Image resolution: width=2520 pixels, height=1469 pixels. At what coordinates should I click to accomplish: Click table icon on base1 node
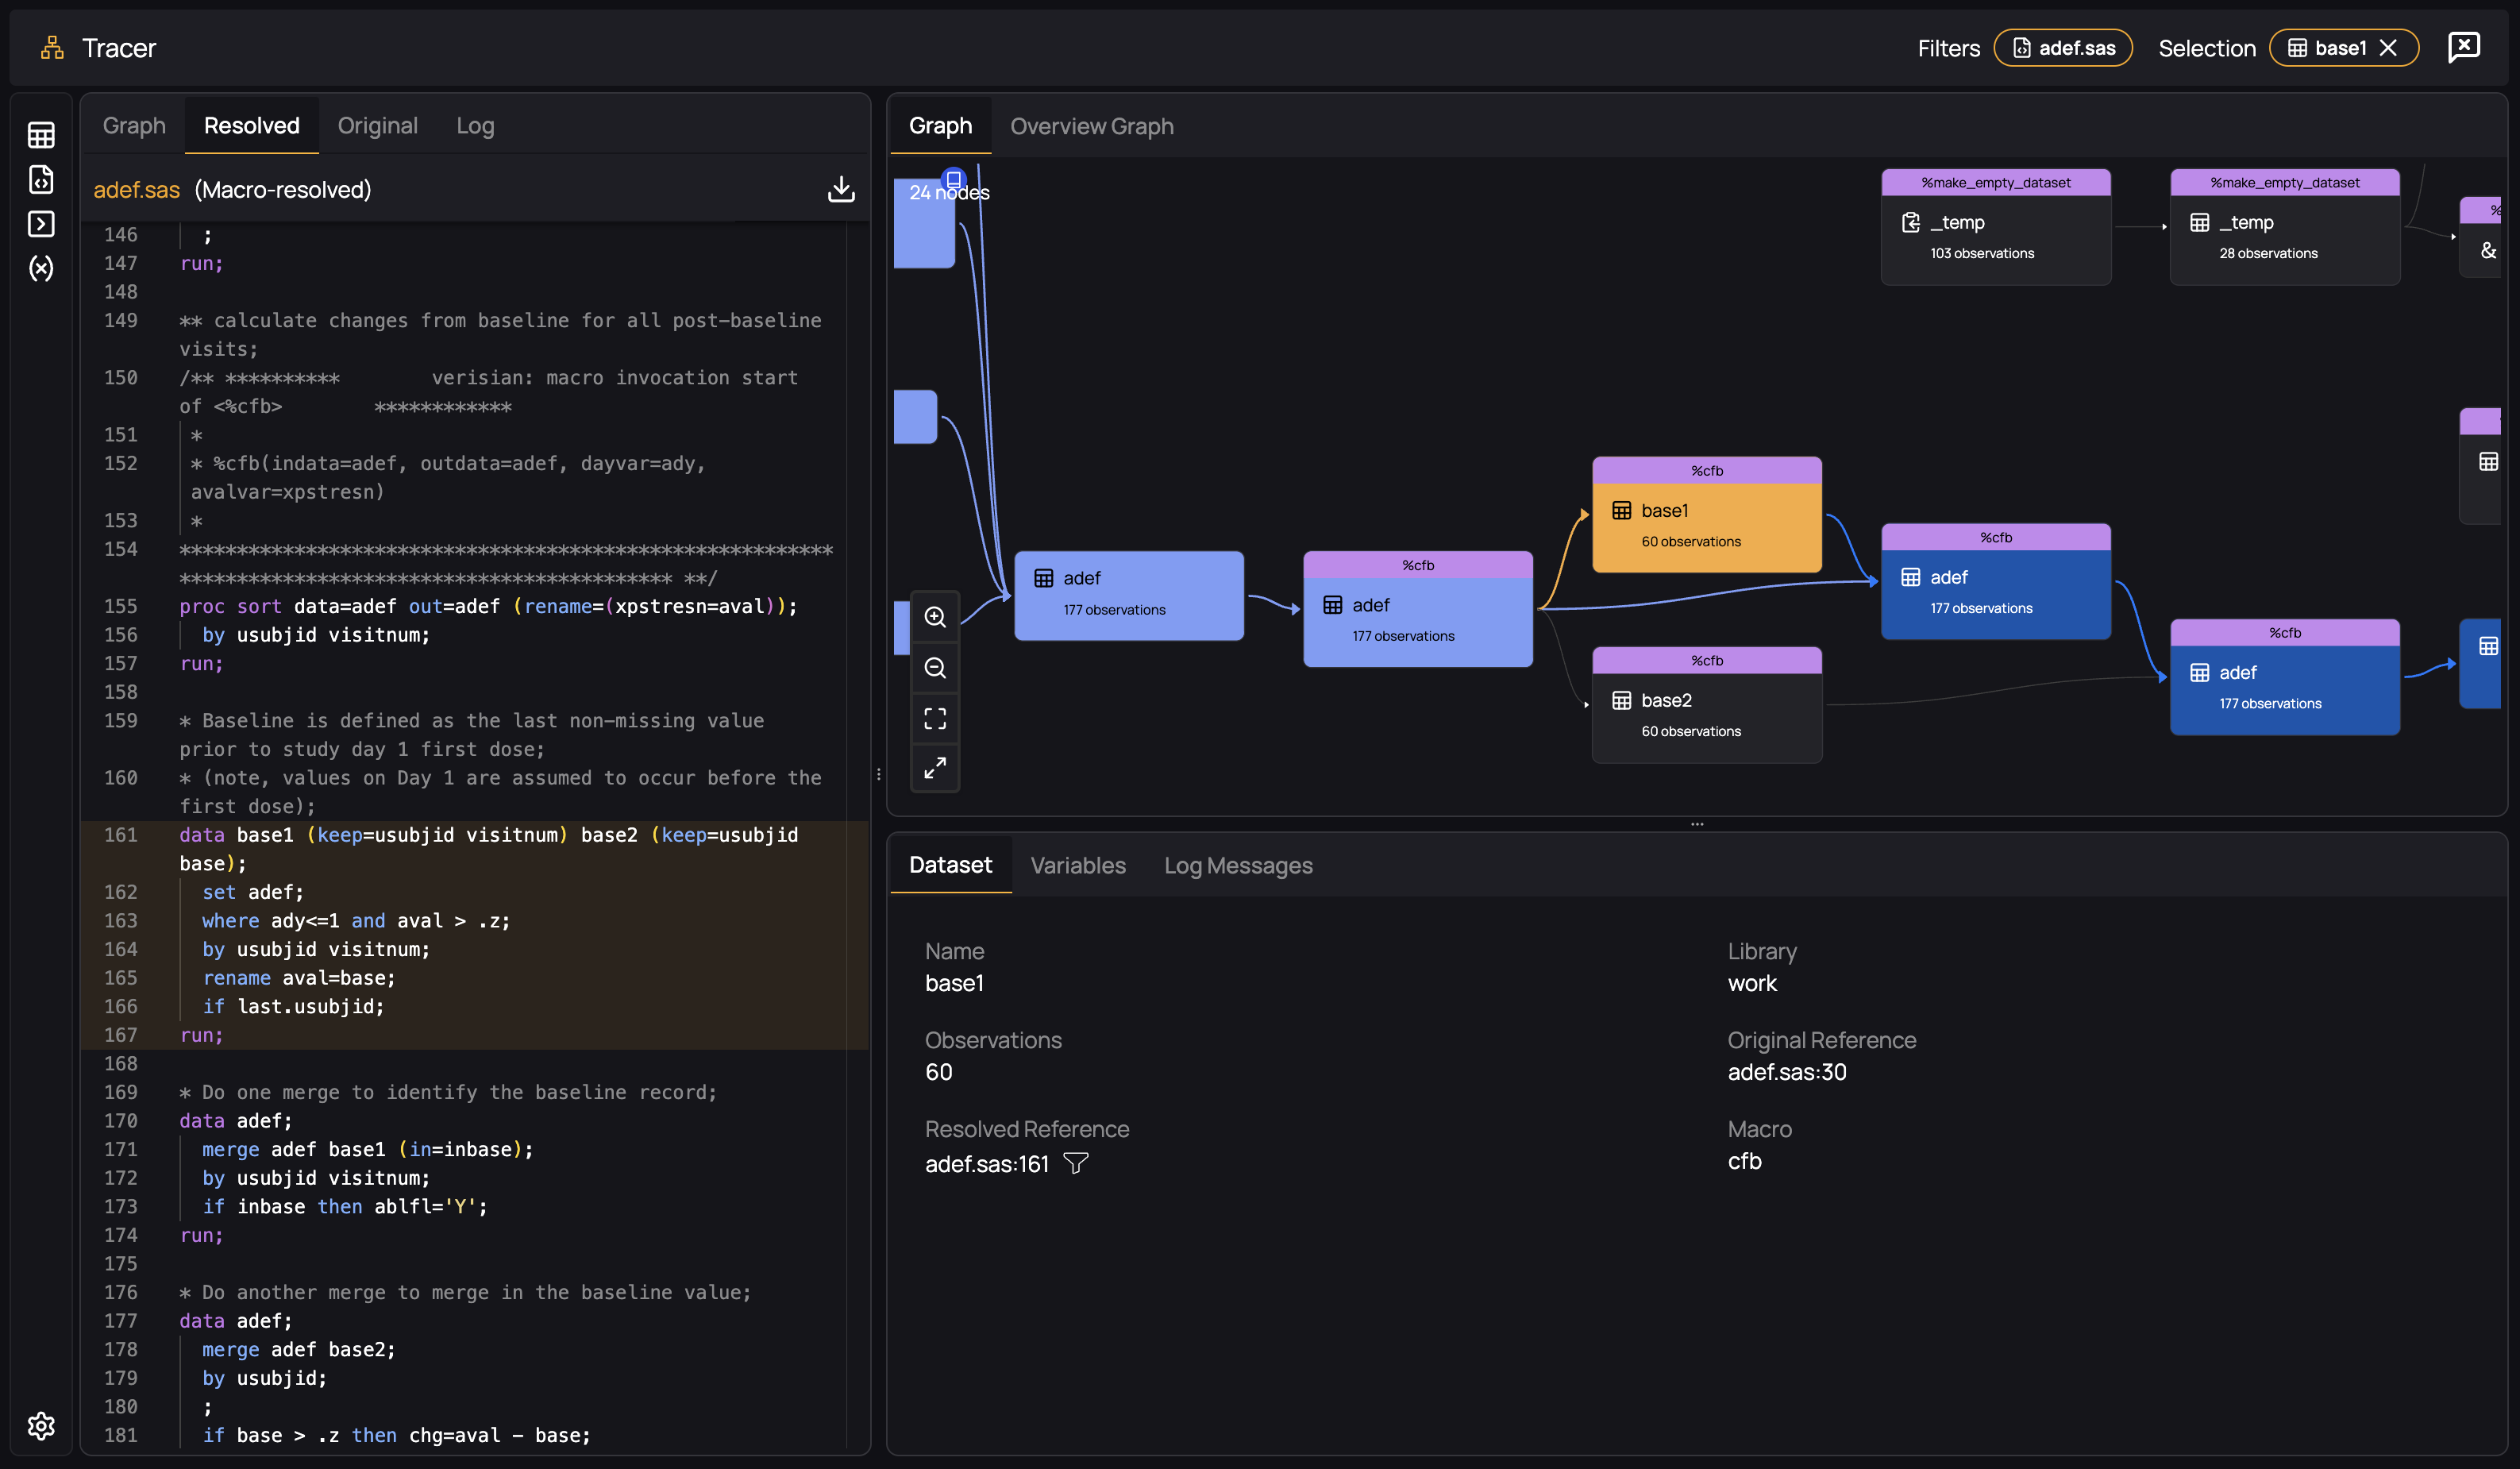point(1621,510)
